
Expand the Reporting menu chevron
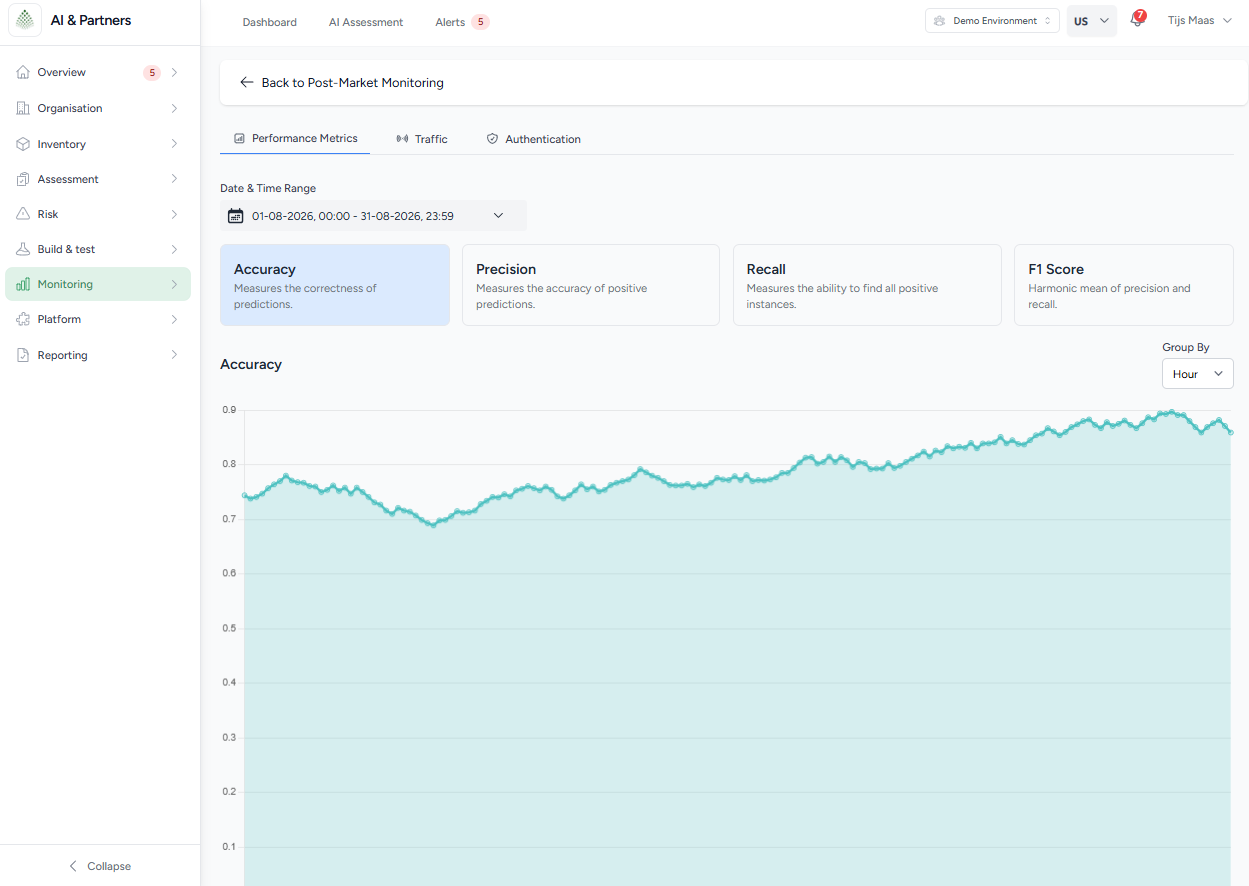pos(174,355)
